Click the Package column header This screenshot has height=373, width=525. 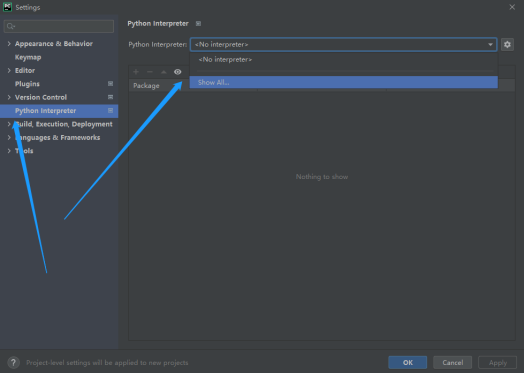[x=146, y=86]
